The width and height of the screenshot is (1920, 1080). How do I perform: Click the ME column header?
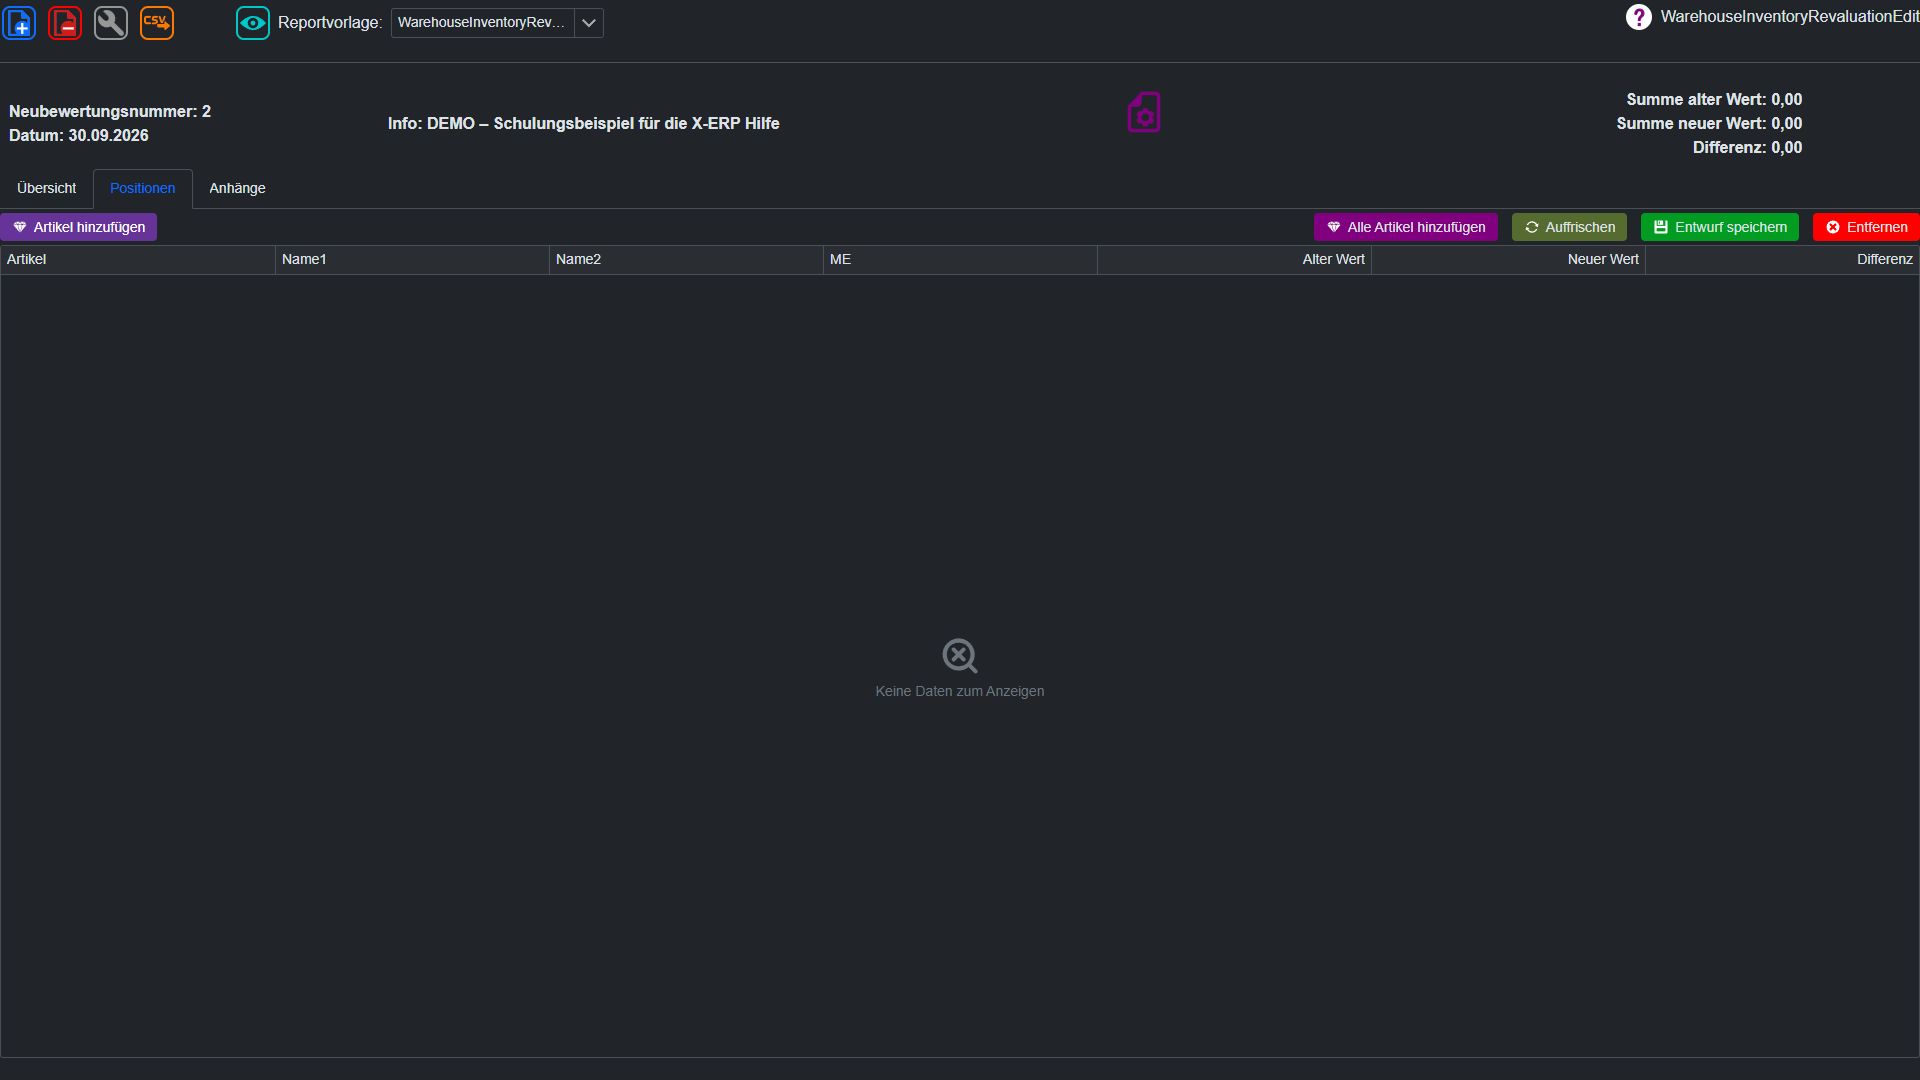click(x=960, y=259)
